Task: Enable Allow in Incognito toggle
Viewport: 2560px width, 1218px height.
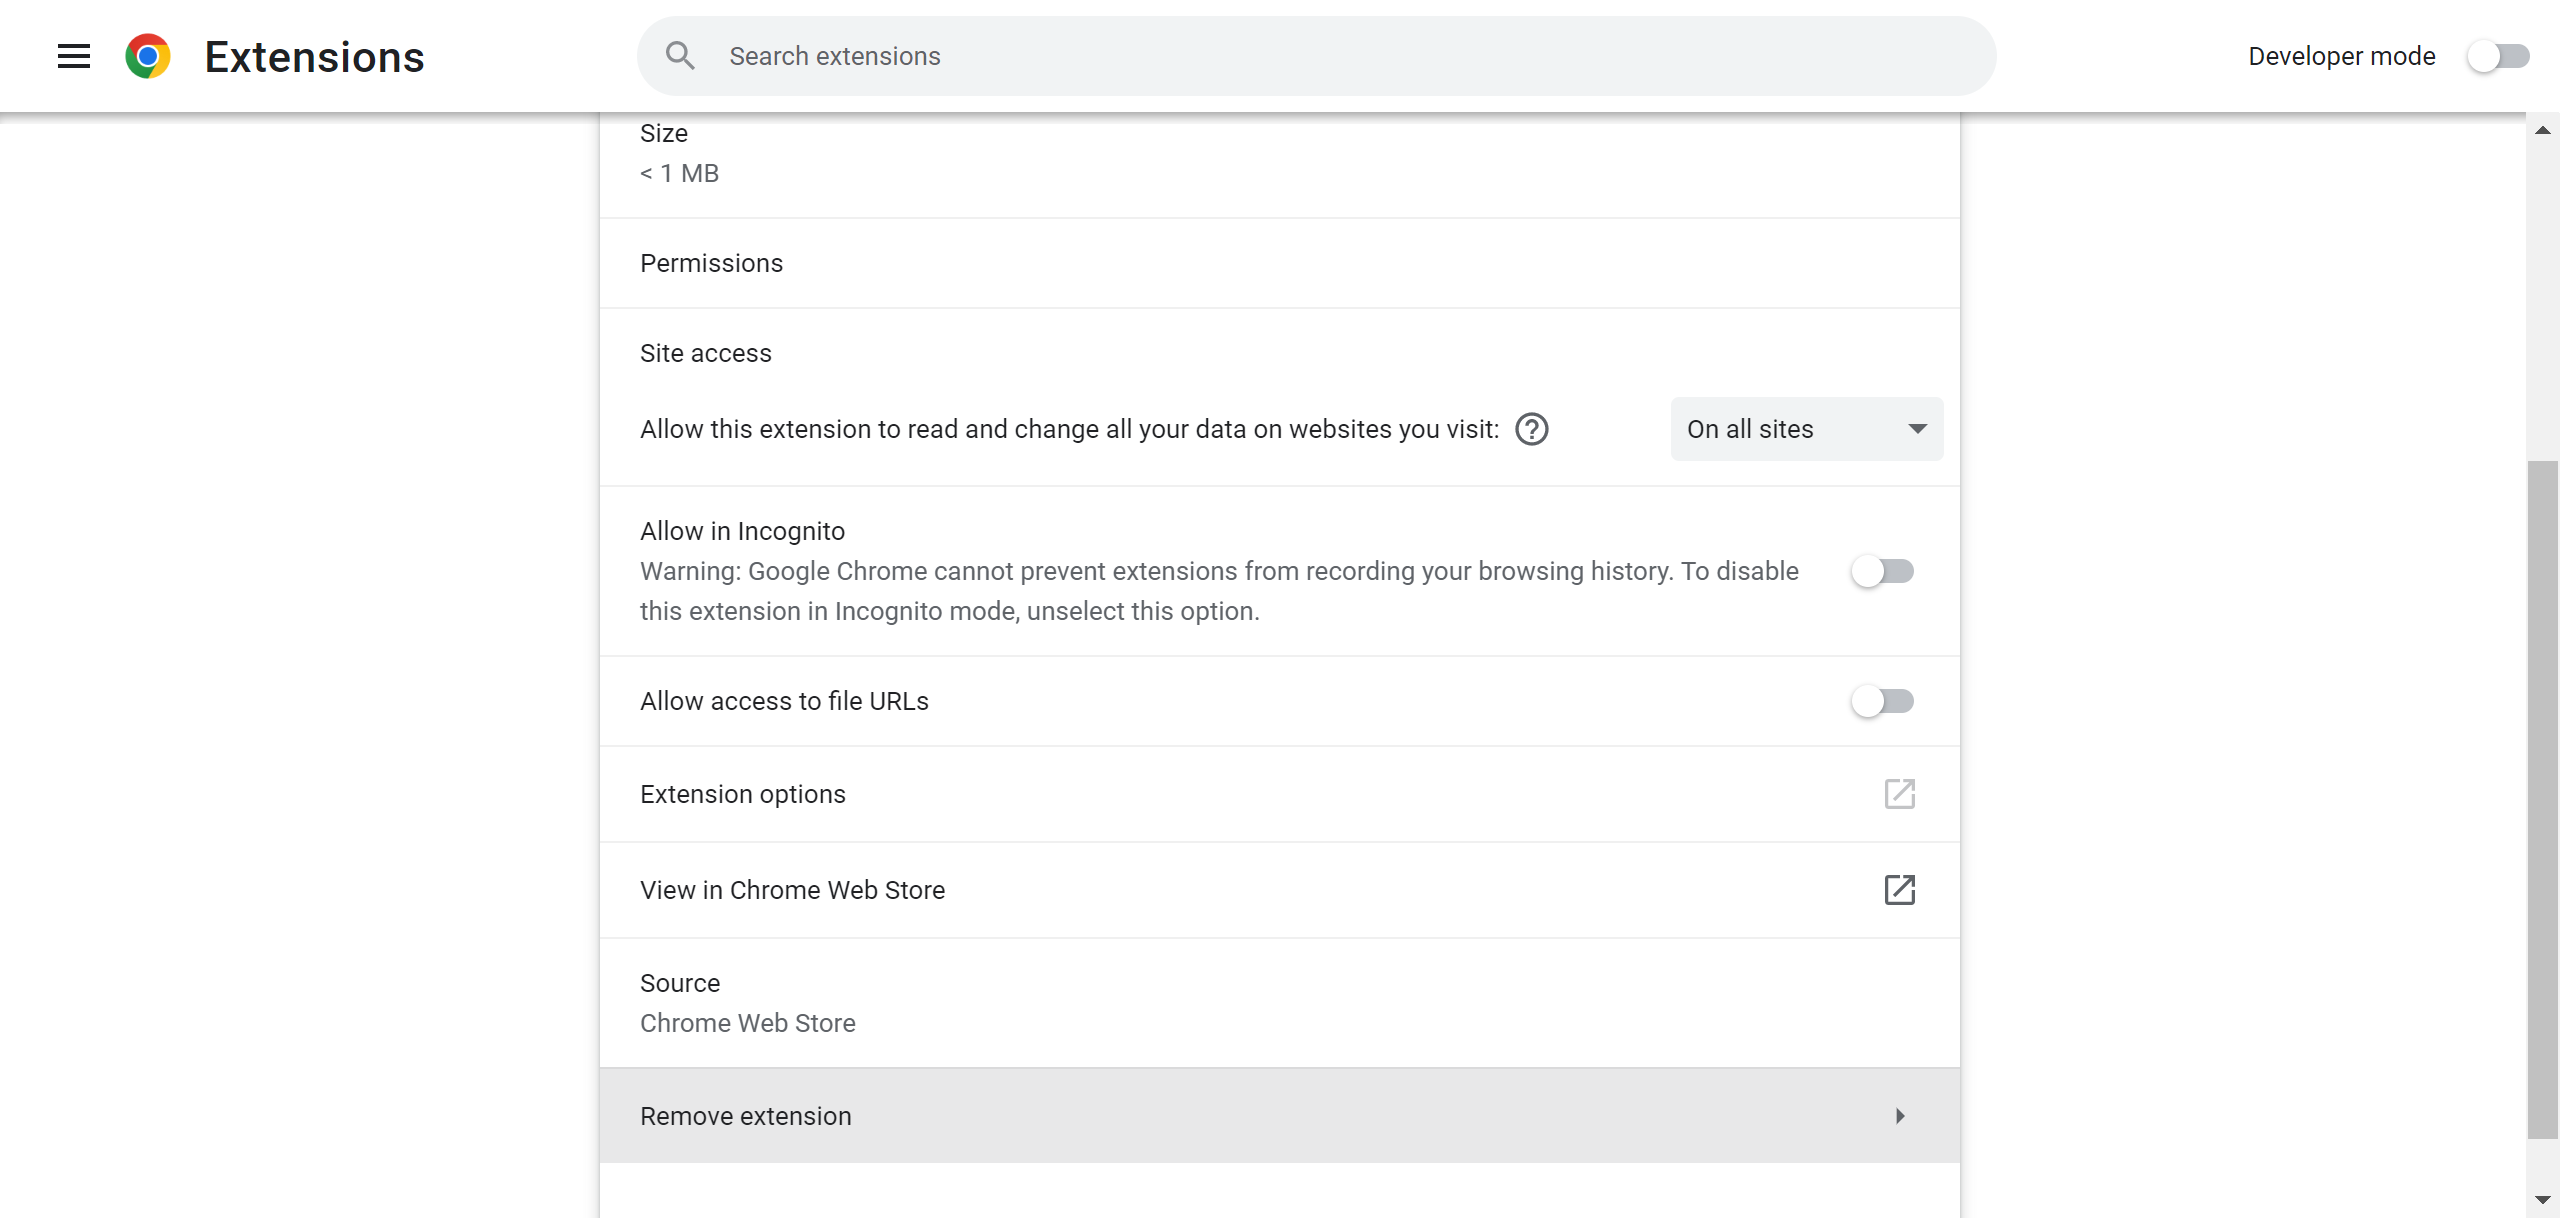Action: click(x=1882, y=571)
